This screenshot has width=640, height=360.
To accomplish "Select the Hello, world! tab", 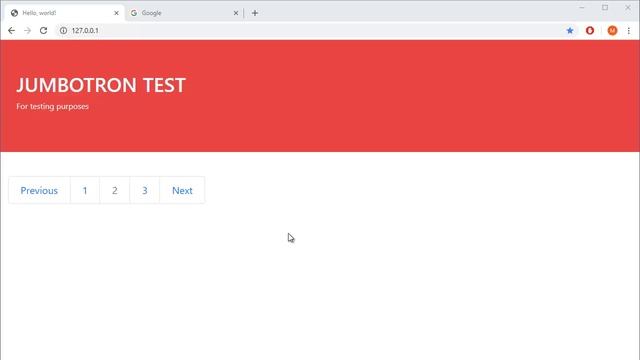I will tap(64, 13).
